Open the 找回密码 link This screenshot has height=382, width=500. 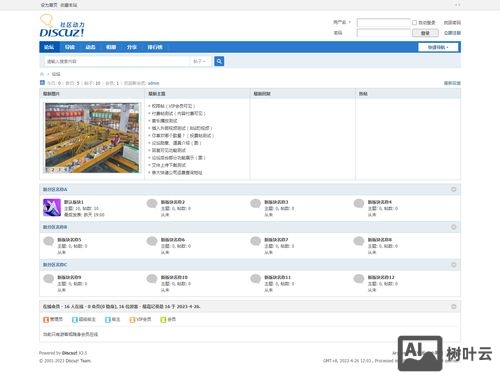[x=452, y=23]
